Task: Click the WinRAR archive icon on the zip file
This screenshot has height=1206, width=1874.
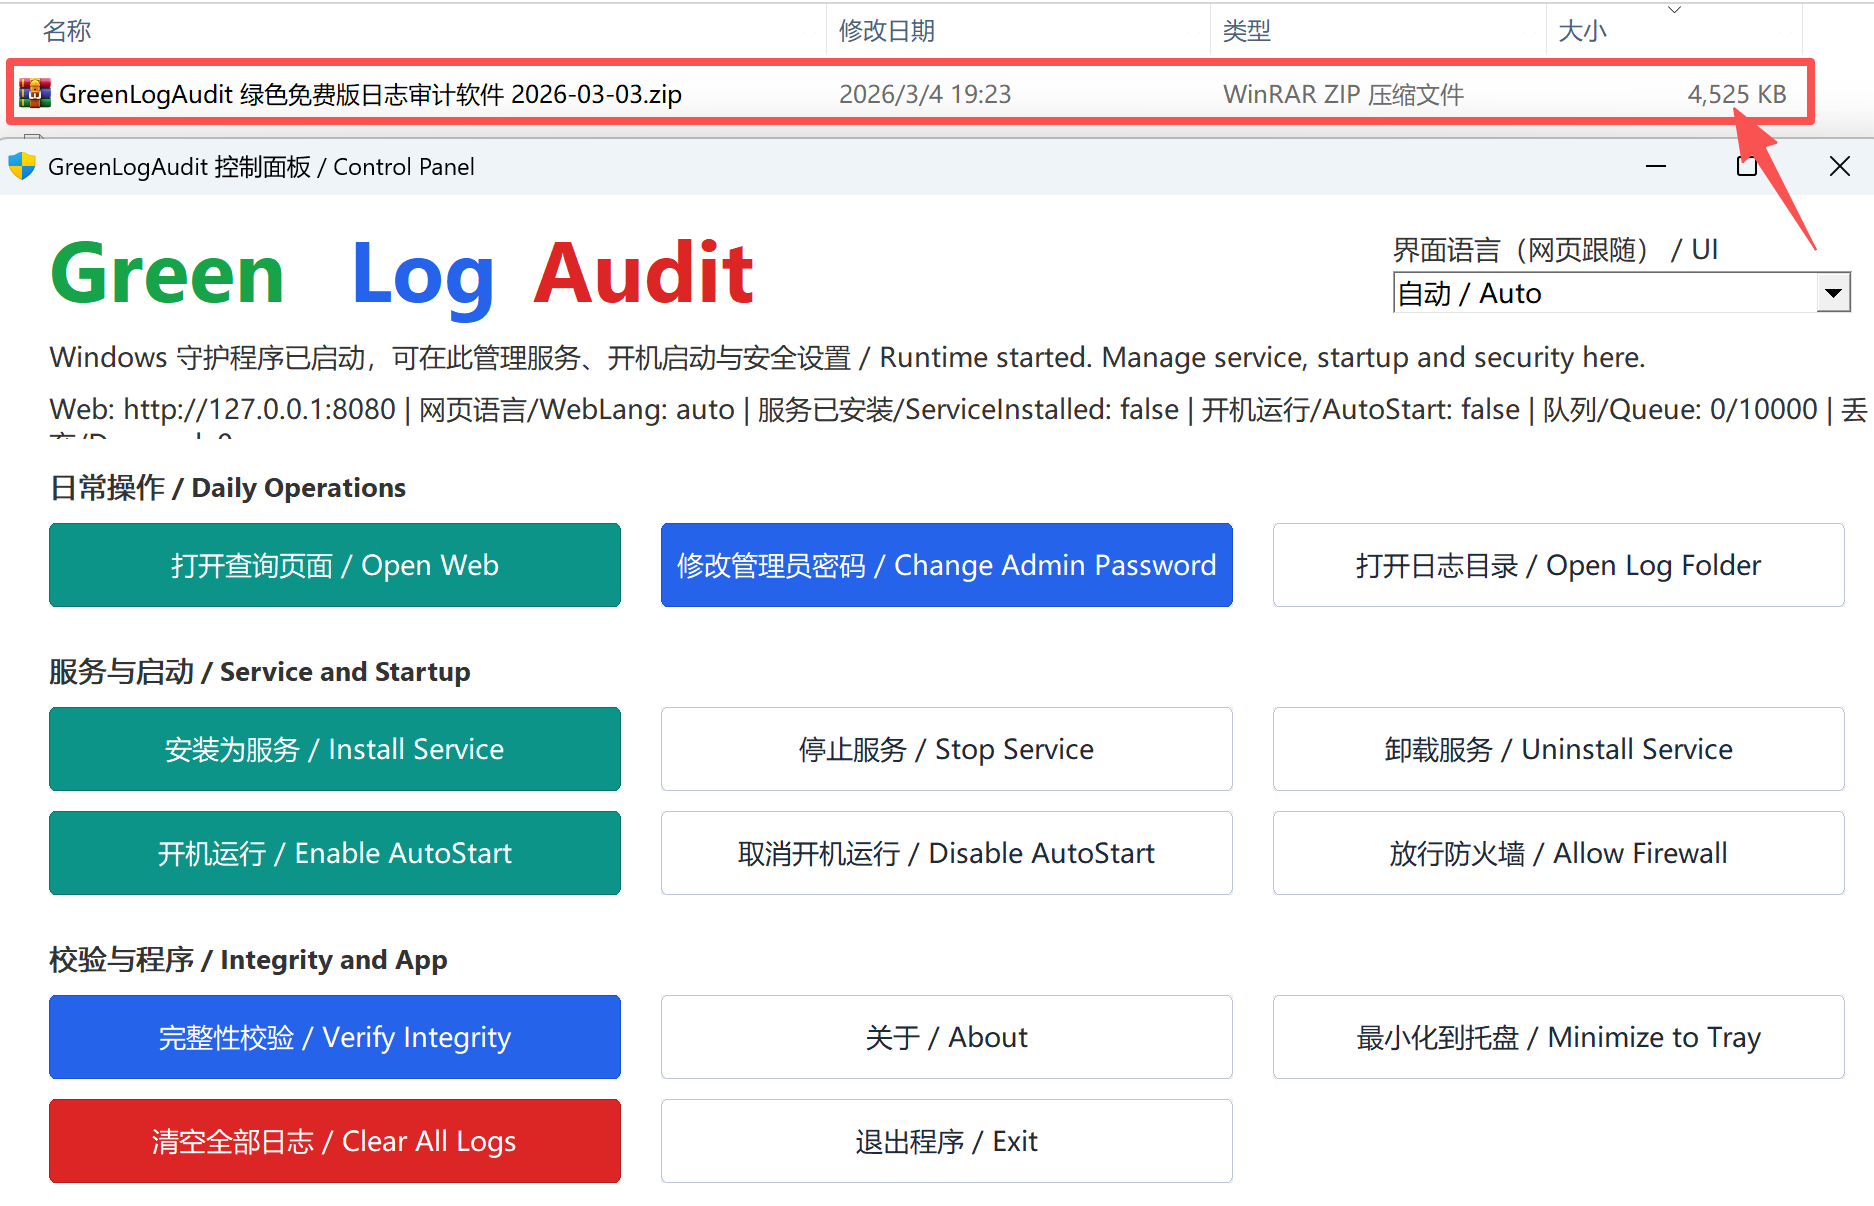Action: pyautogui.click(x=36, y=93)
